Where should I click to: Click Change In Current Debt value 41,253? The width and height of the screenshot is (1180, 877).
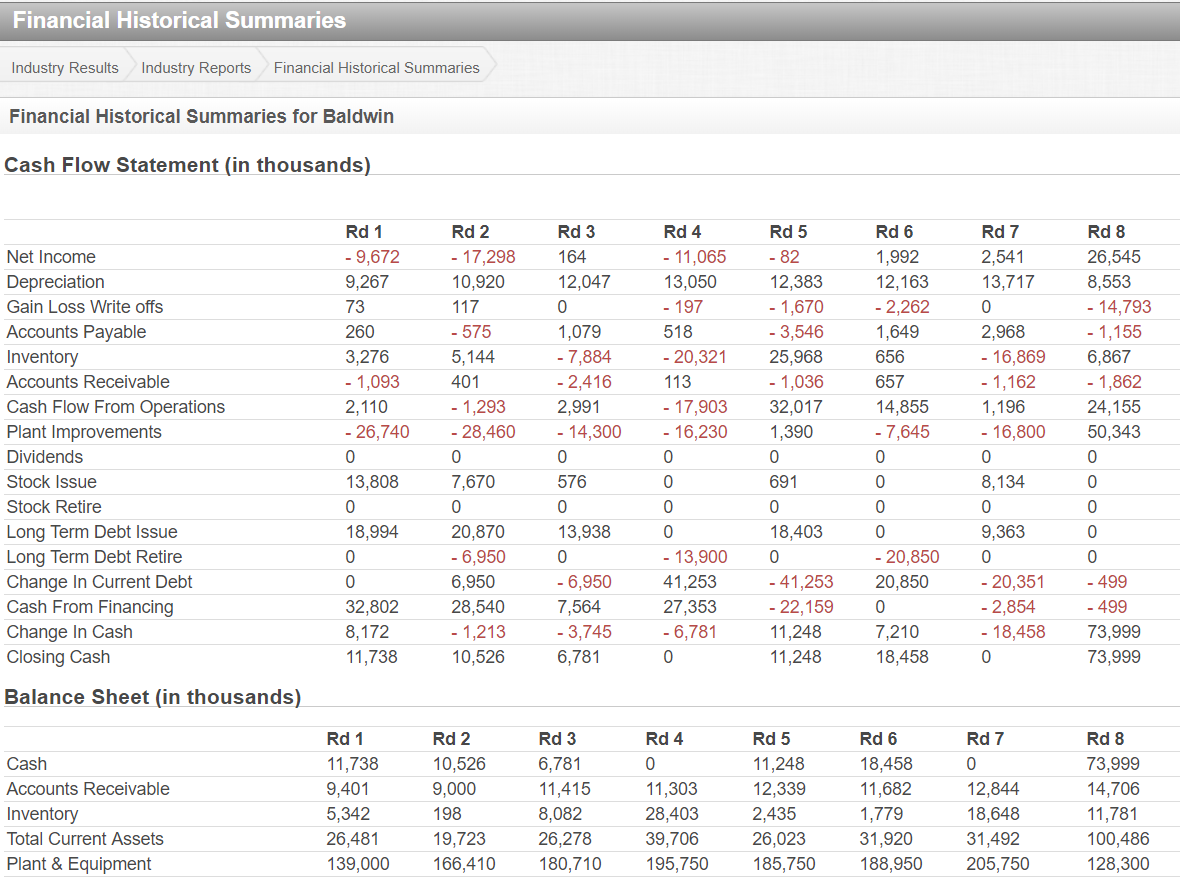690,582
